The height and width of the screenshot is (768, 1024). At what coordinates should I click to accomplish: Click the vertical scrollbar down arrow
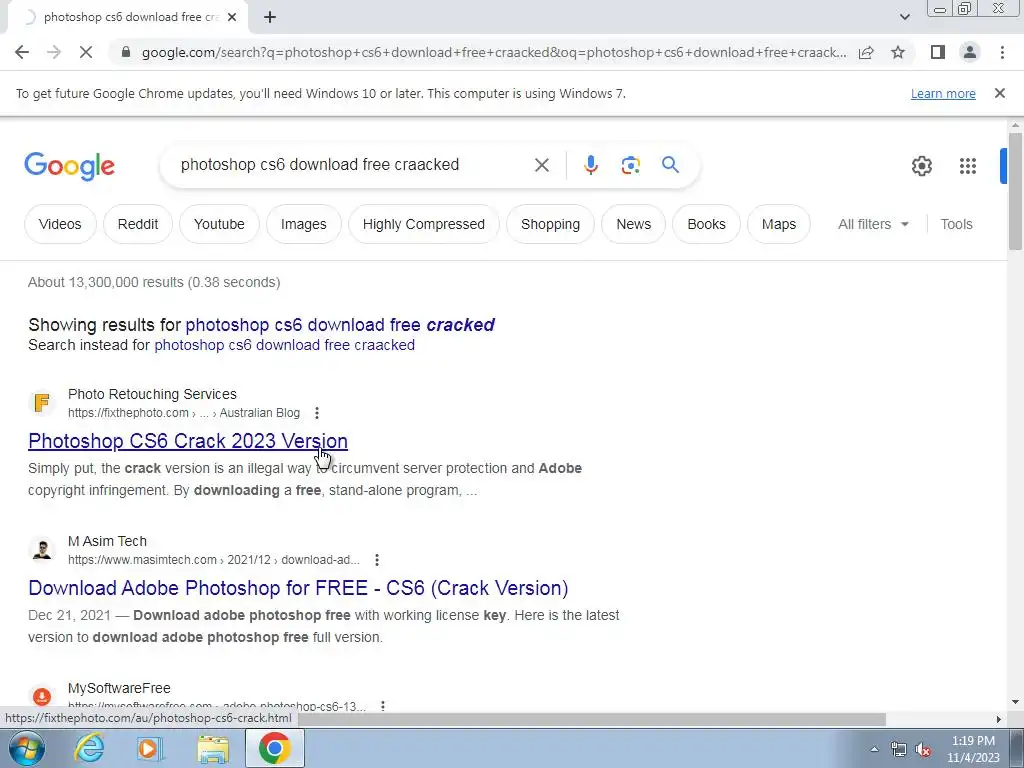[1015, 703]
